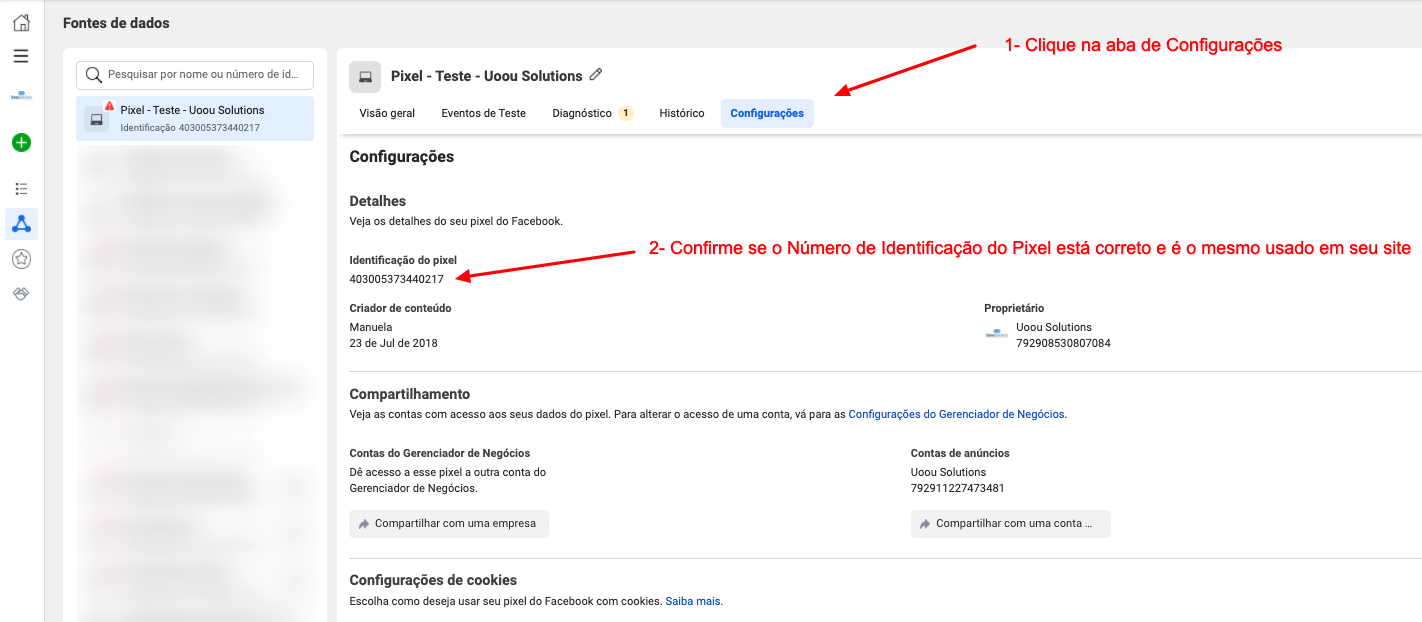This screenshot has height=622, width=1422.
Task: Edit pixel name with pencil icon
Action: 596,74
